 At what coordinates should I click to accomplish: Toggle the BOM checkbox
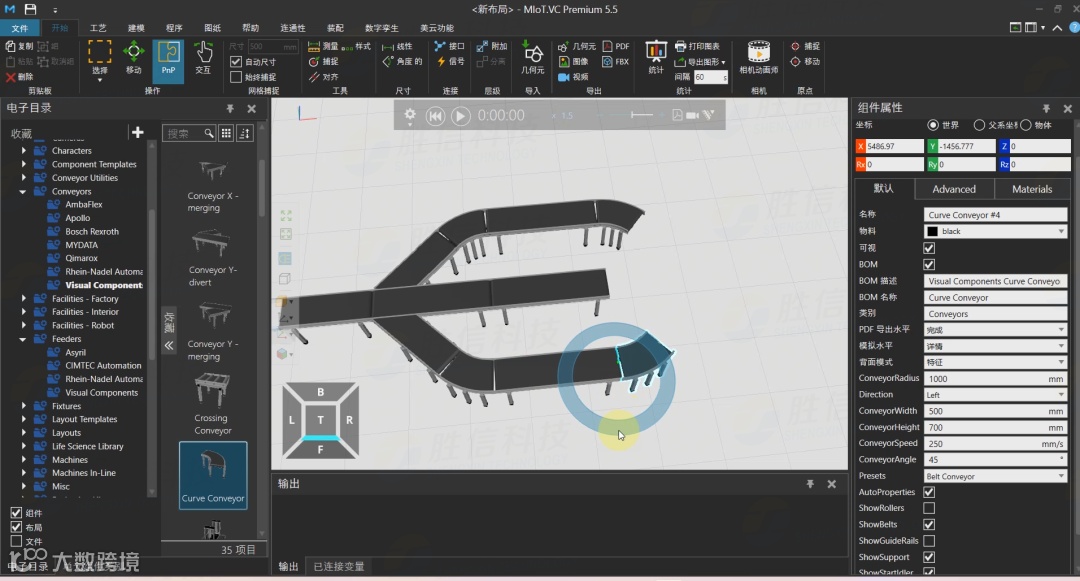click(929, 264)
